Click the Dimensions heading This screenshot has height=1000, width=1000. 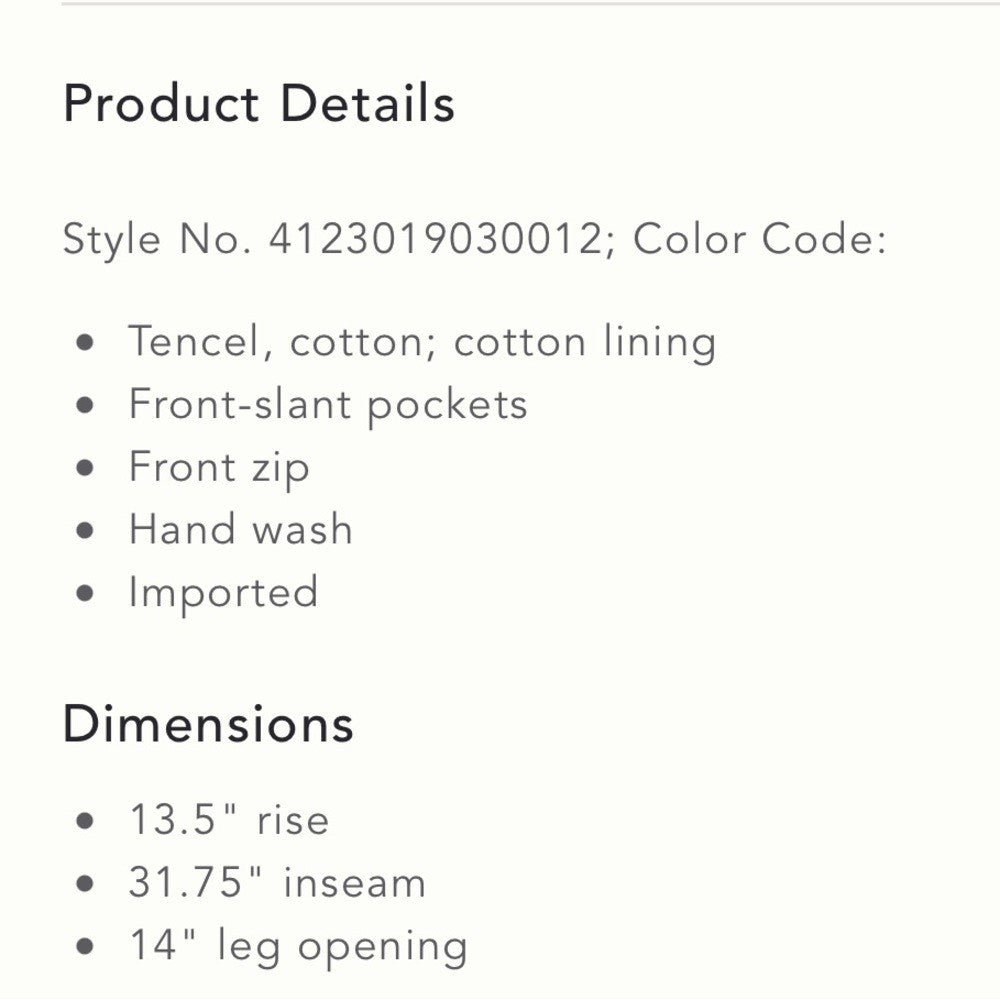click(x=208, y=724)
